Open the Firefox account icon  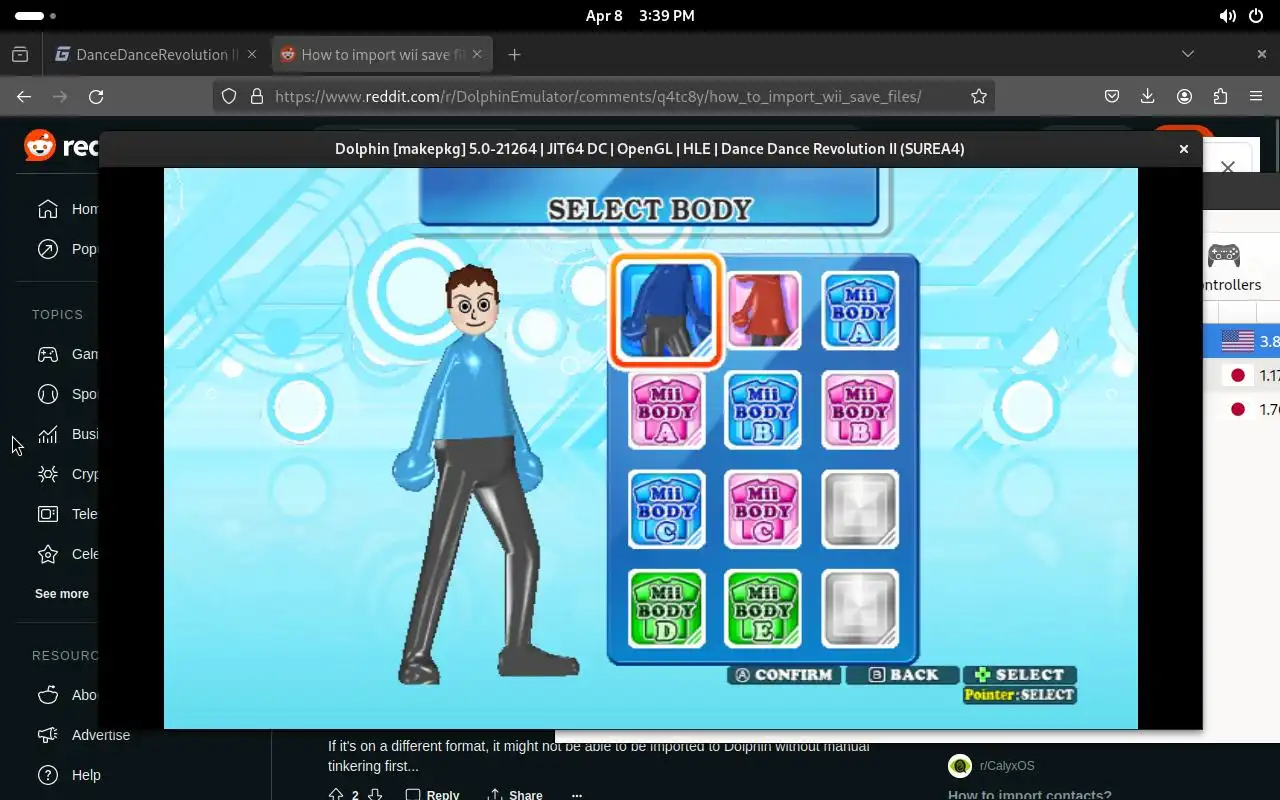coord(1184,97)
